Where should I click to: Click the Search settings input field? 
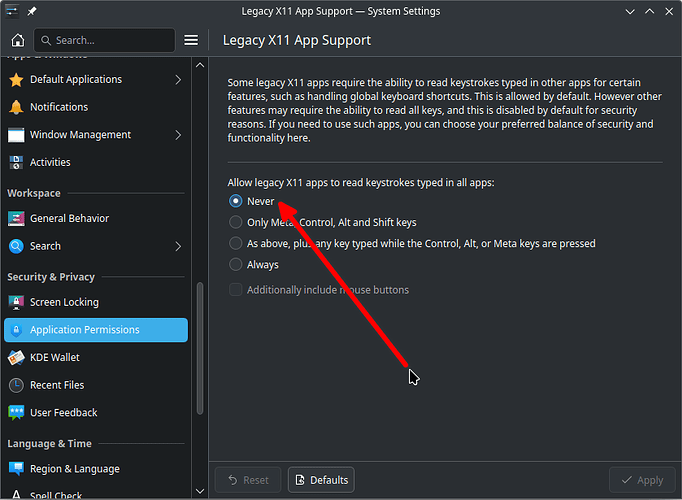click(x=104, y=40)
